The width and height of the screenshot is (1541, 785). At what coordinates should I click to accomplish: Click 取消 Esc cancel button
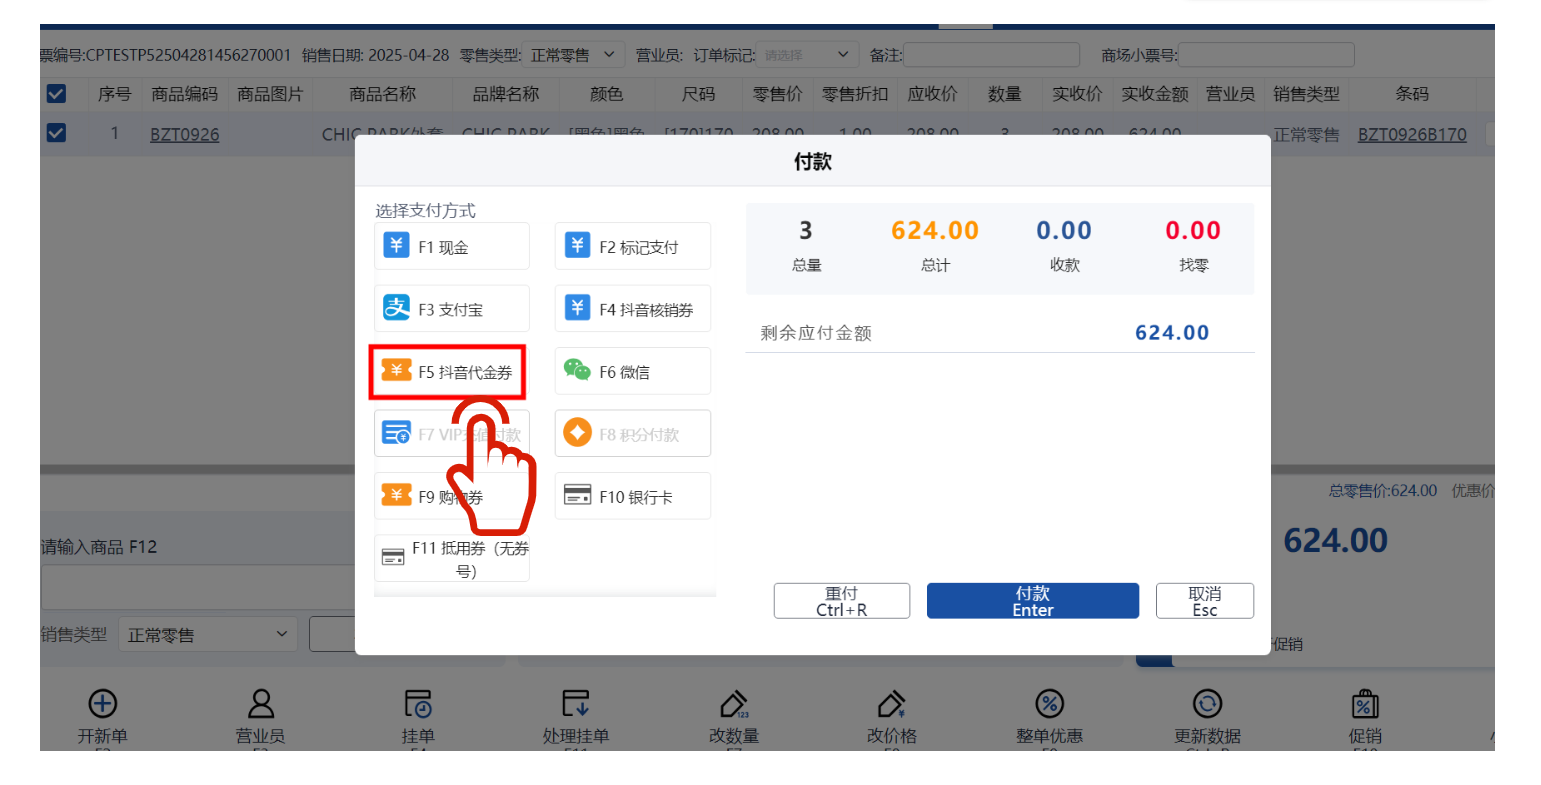[x=1204, y=601]
